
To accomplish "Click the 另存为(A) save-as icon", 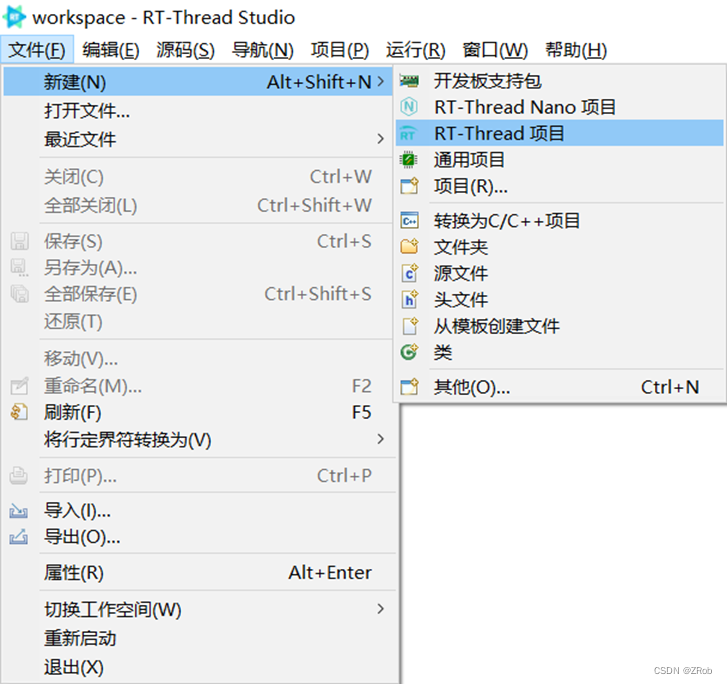I will [x=19, y=268].
